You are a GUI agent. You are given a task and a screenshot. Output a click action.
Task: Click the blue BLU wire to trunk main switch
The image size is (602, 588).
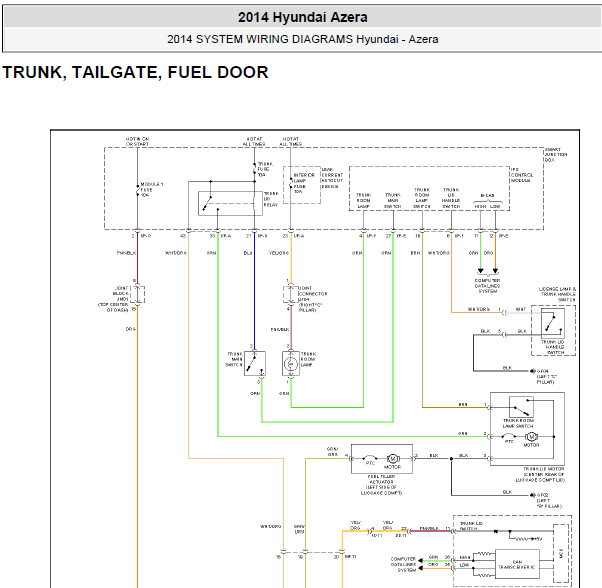click(255, 290)
